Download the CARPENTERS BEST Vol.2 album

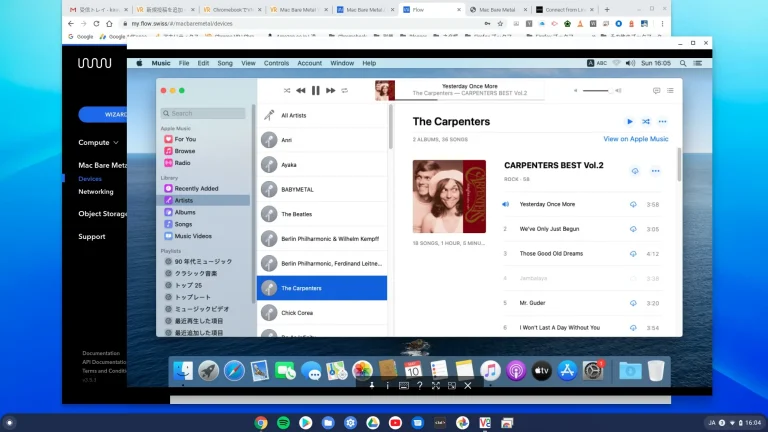[x=635, y=171]
